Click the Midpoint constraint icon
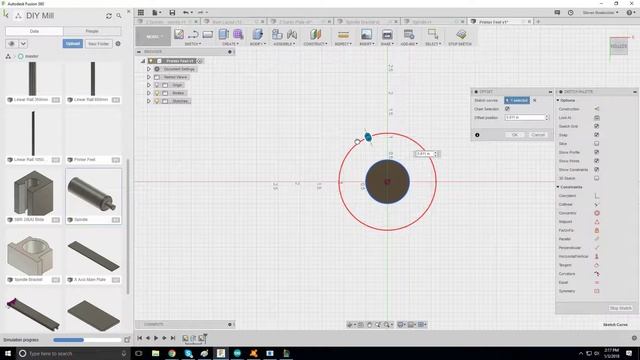 click(597, 222)
